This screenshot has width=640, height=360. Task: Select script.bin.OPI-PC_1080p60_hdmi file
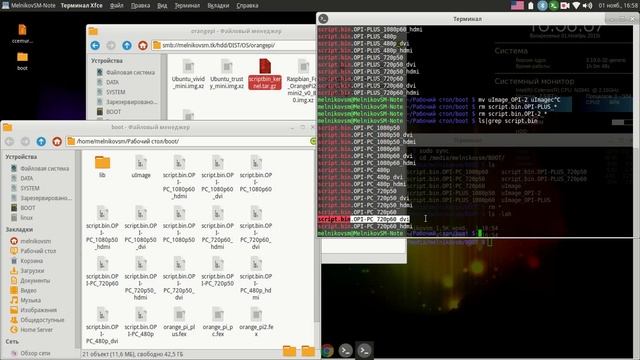(x=179, y=177)
